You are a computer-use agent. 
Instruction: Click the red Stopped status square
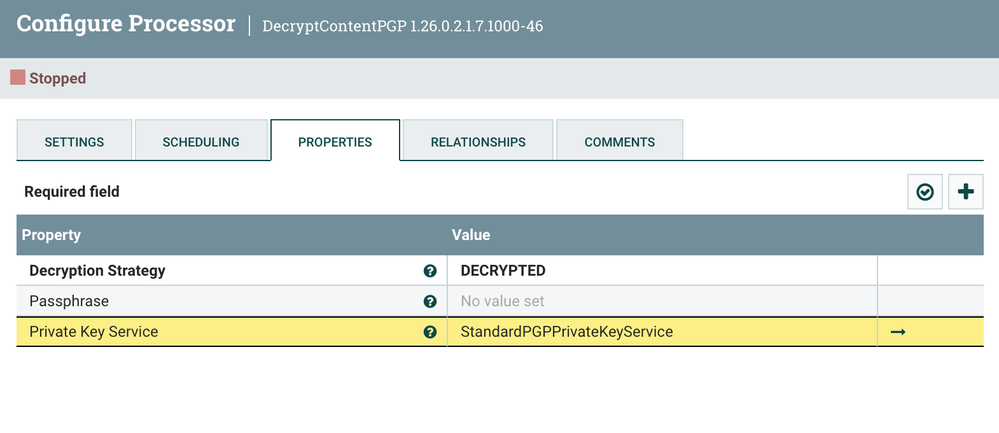(18, 78)
